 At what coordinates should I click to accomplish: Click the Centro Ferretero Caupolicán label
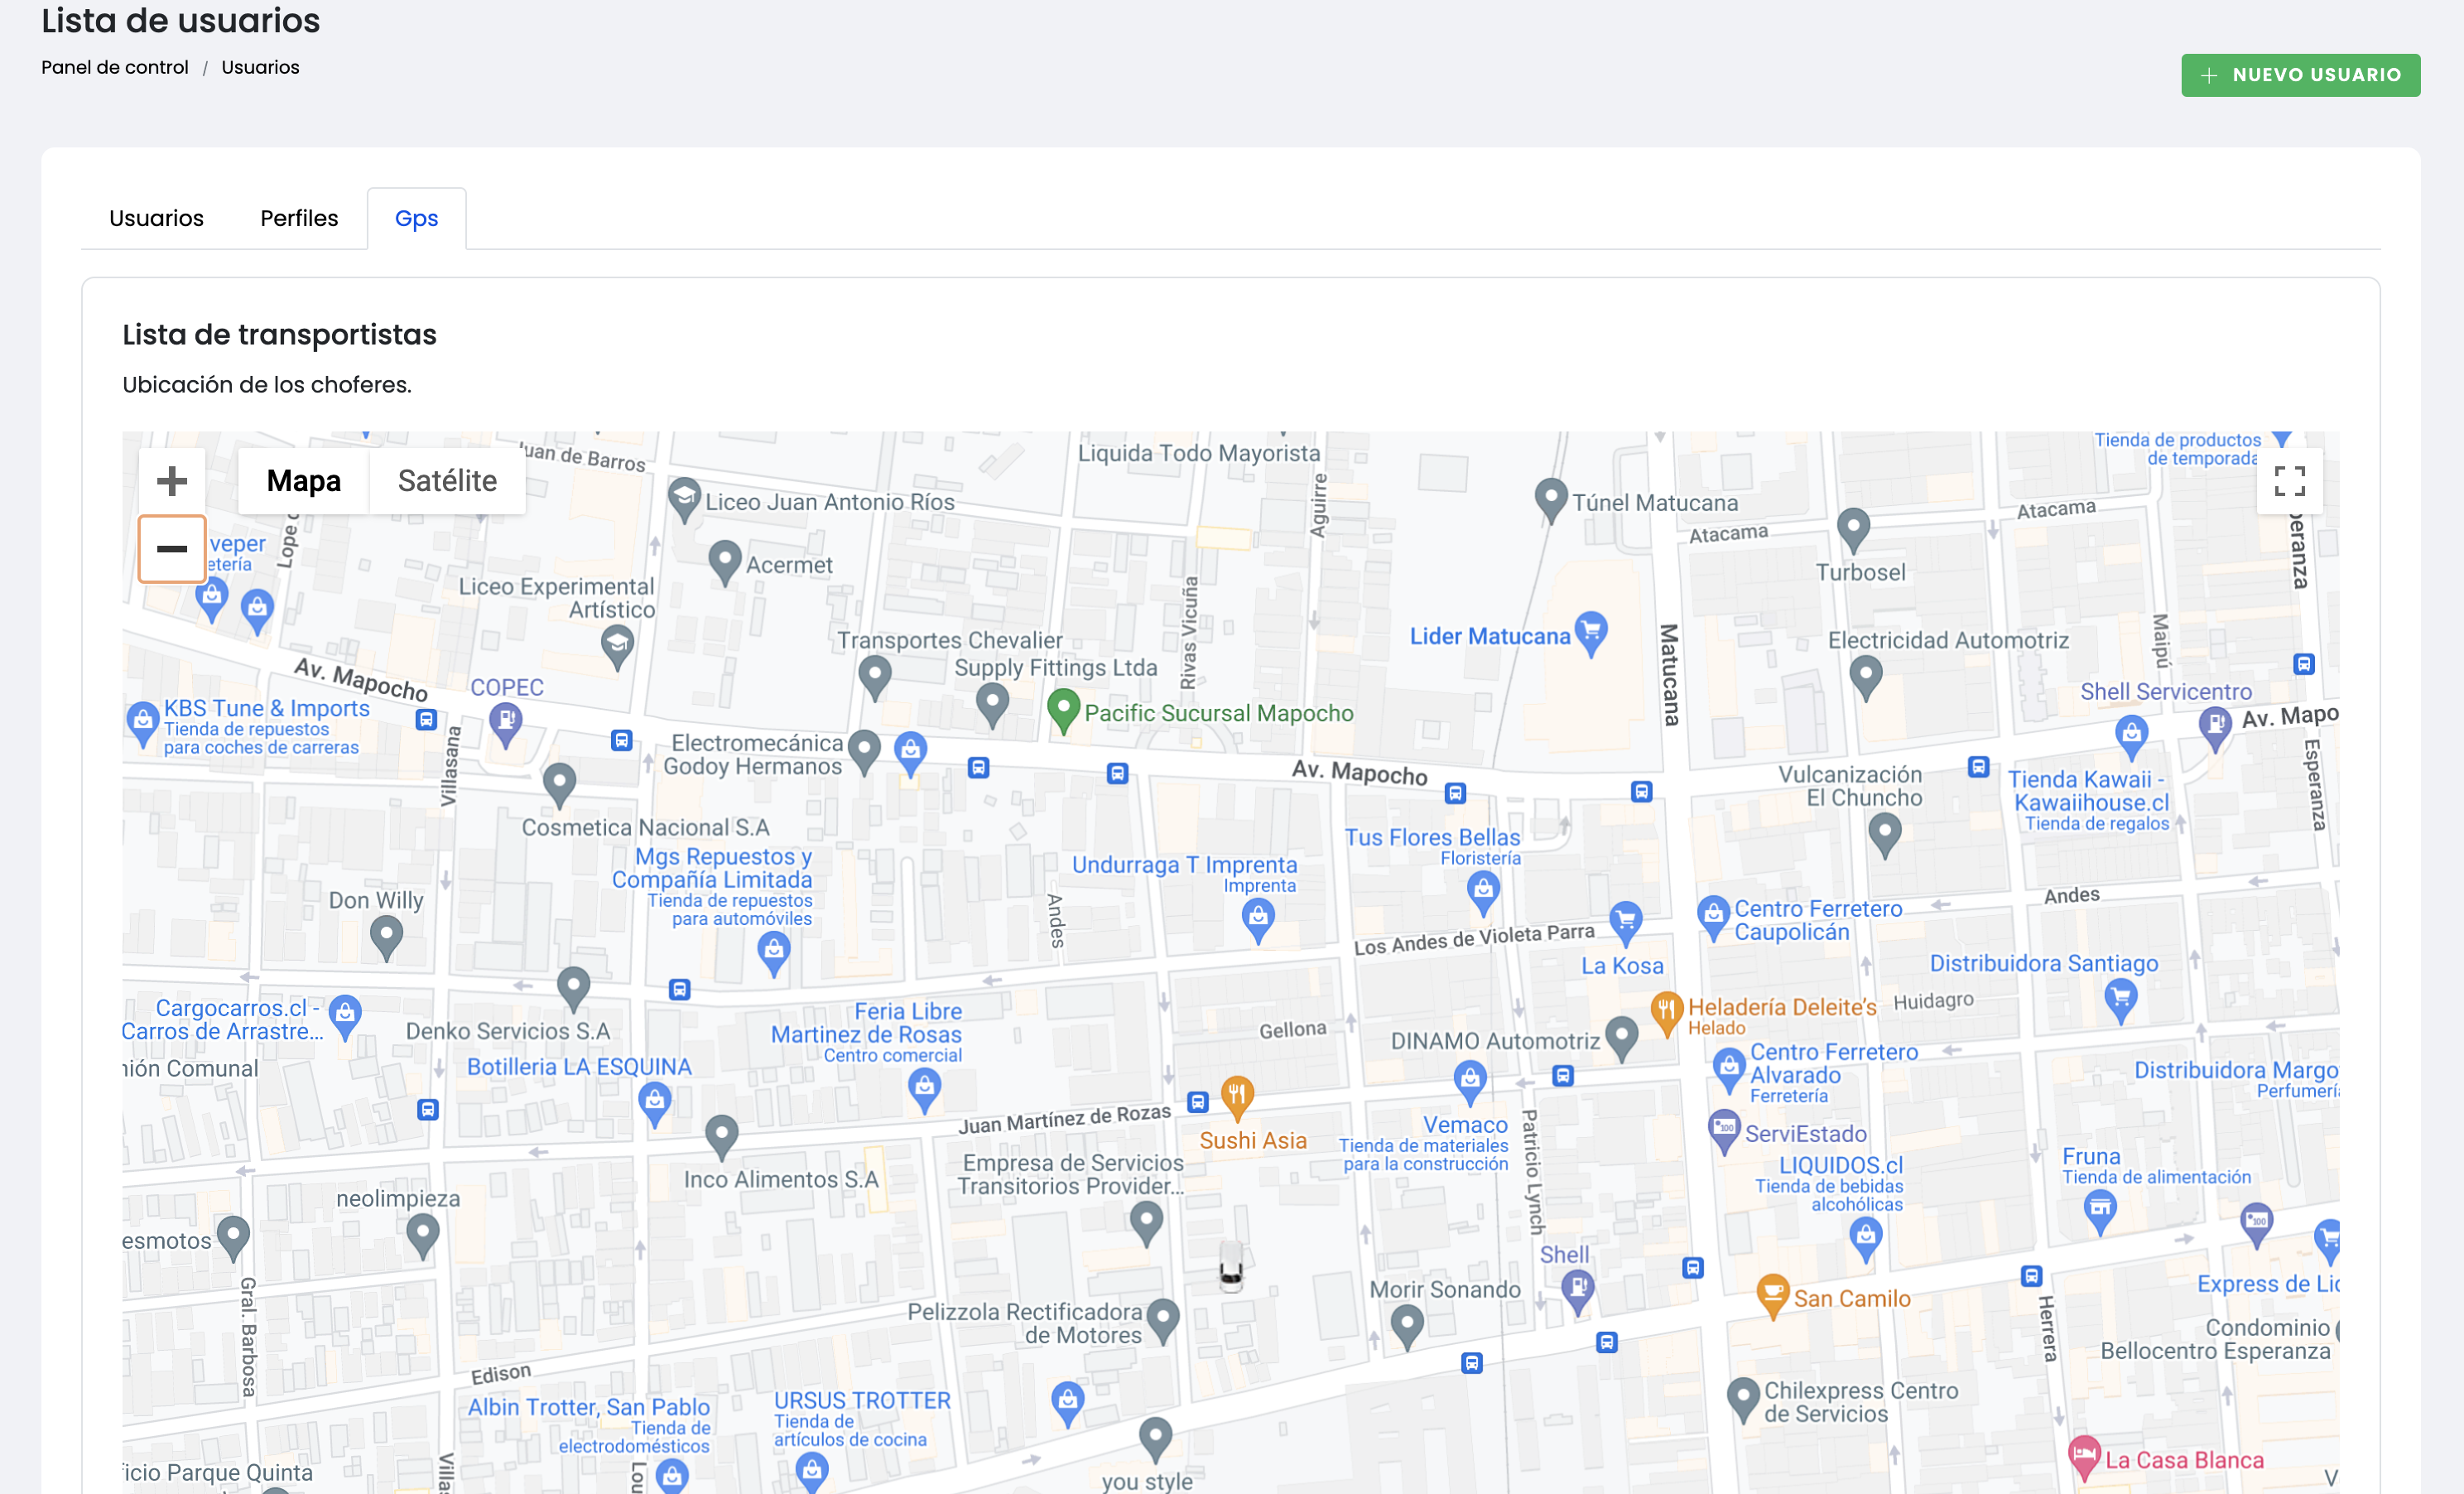(1818, 920)
